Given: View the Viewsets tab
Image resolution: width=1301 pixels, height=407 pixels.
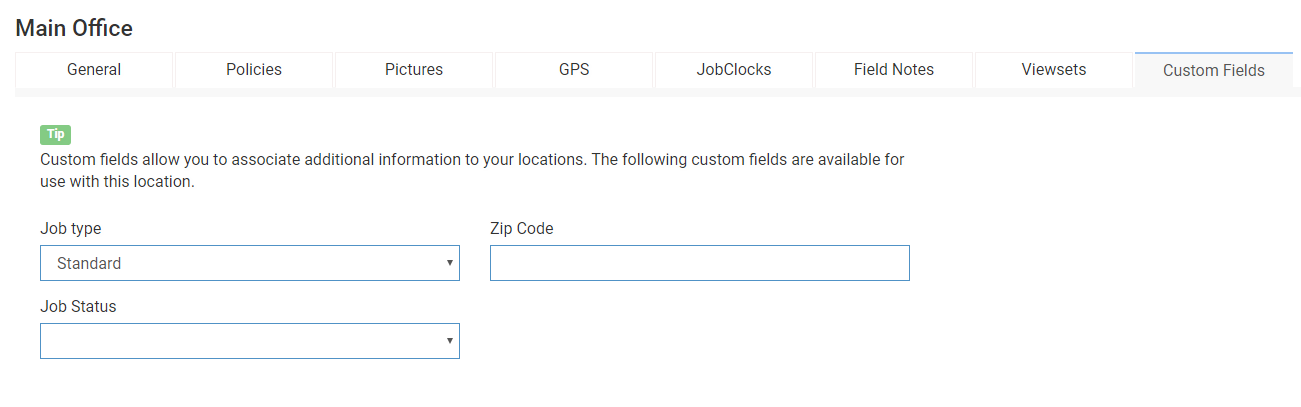Looking at the screenshot, I should tap(1054, 70).
